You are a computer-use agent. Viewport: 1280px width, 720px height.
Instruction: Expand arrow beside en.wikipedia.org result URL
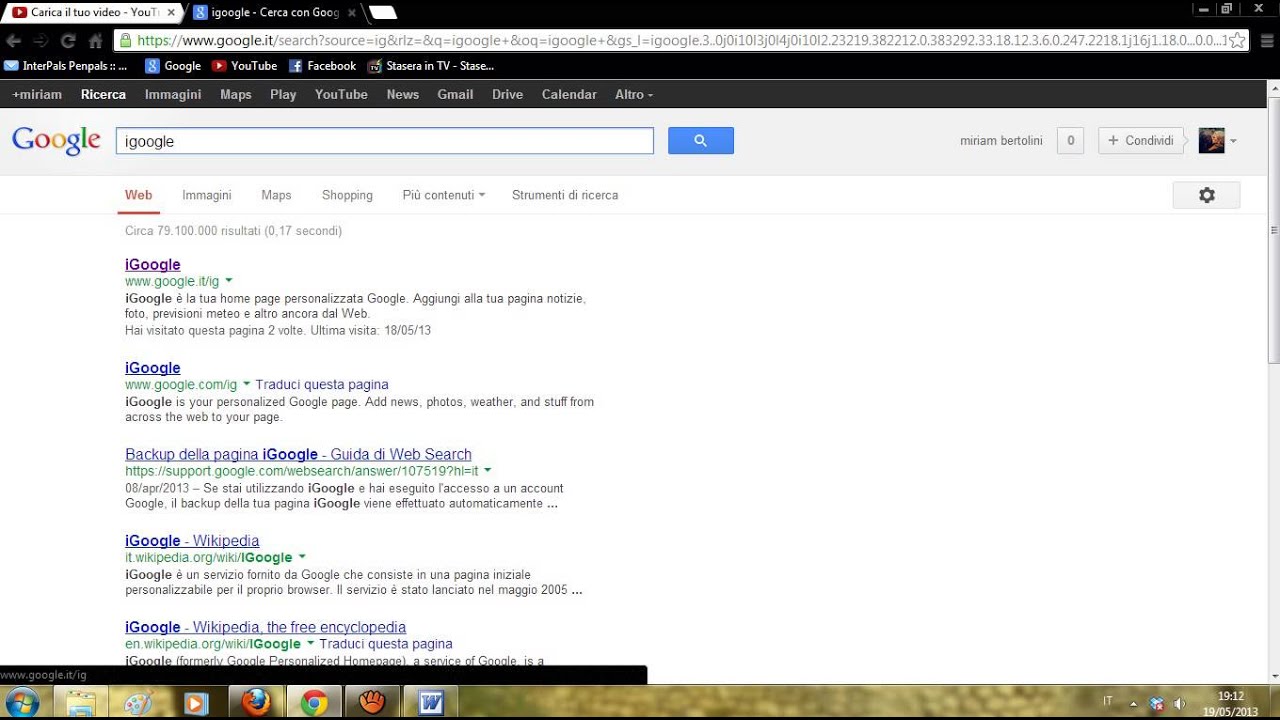point(310,644)
